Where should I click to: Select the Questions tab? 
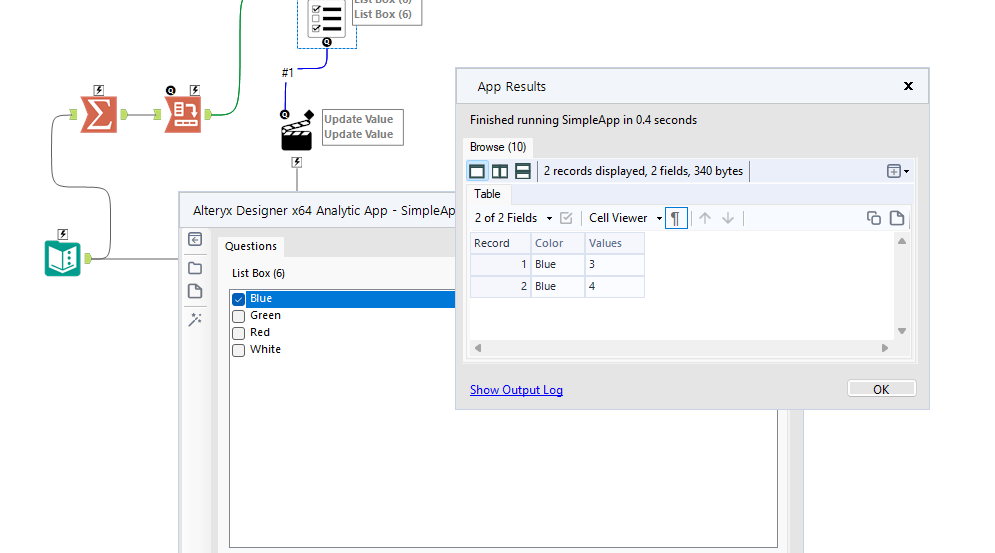251,246
